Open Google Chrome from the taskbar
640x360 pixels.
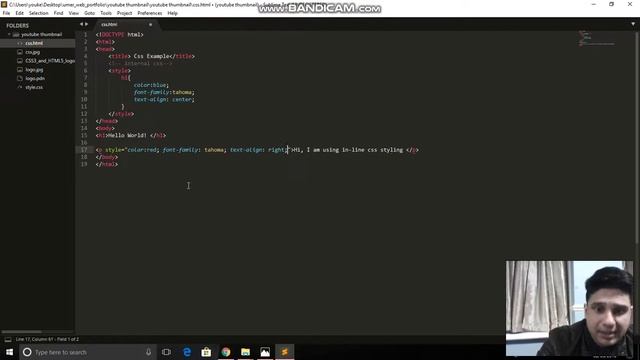[226, 352]
